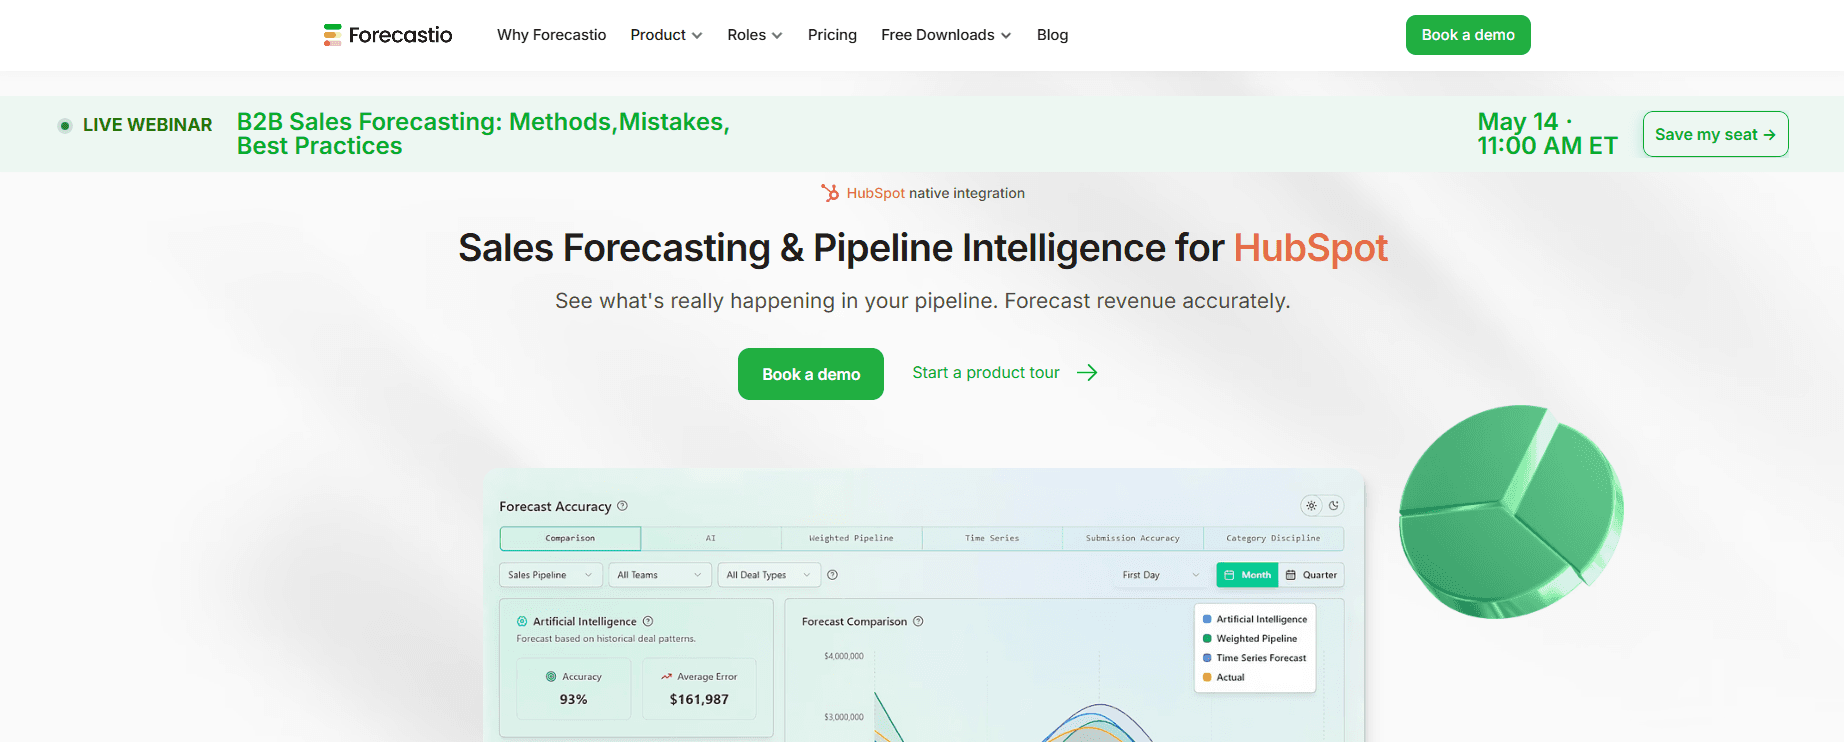
Task: Expand the Roles navigation menu
Action: 755,35
